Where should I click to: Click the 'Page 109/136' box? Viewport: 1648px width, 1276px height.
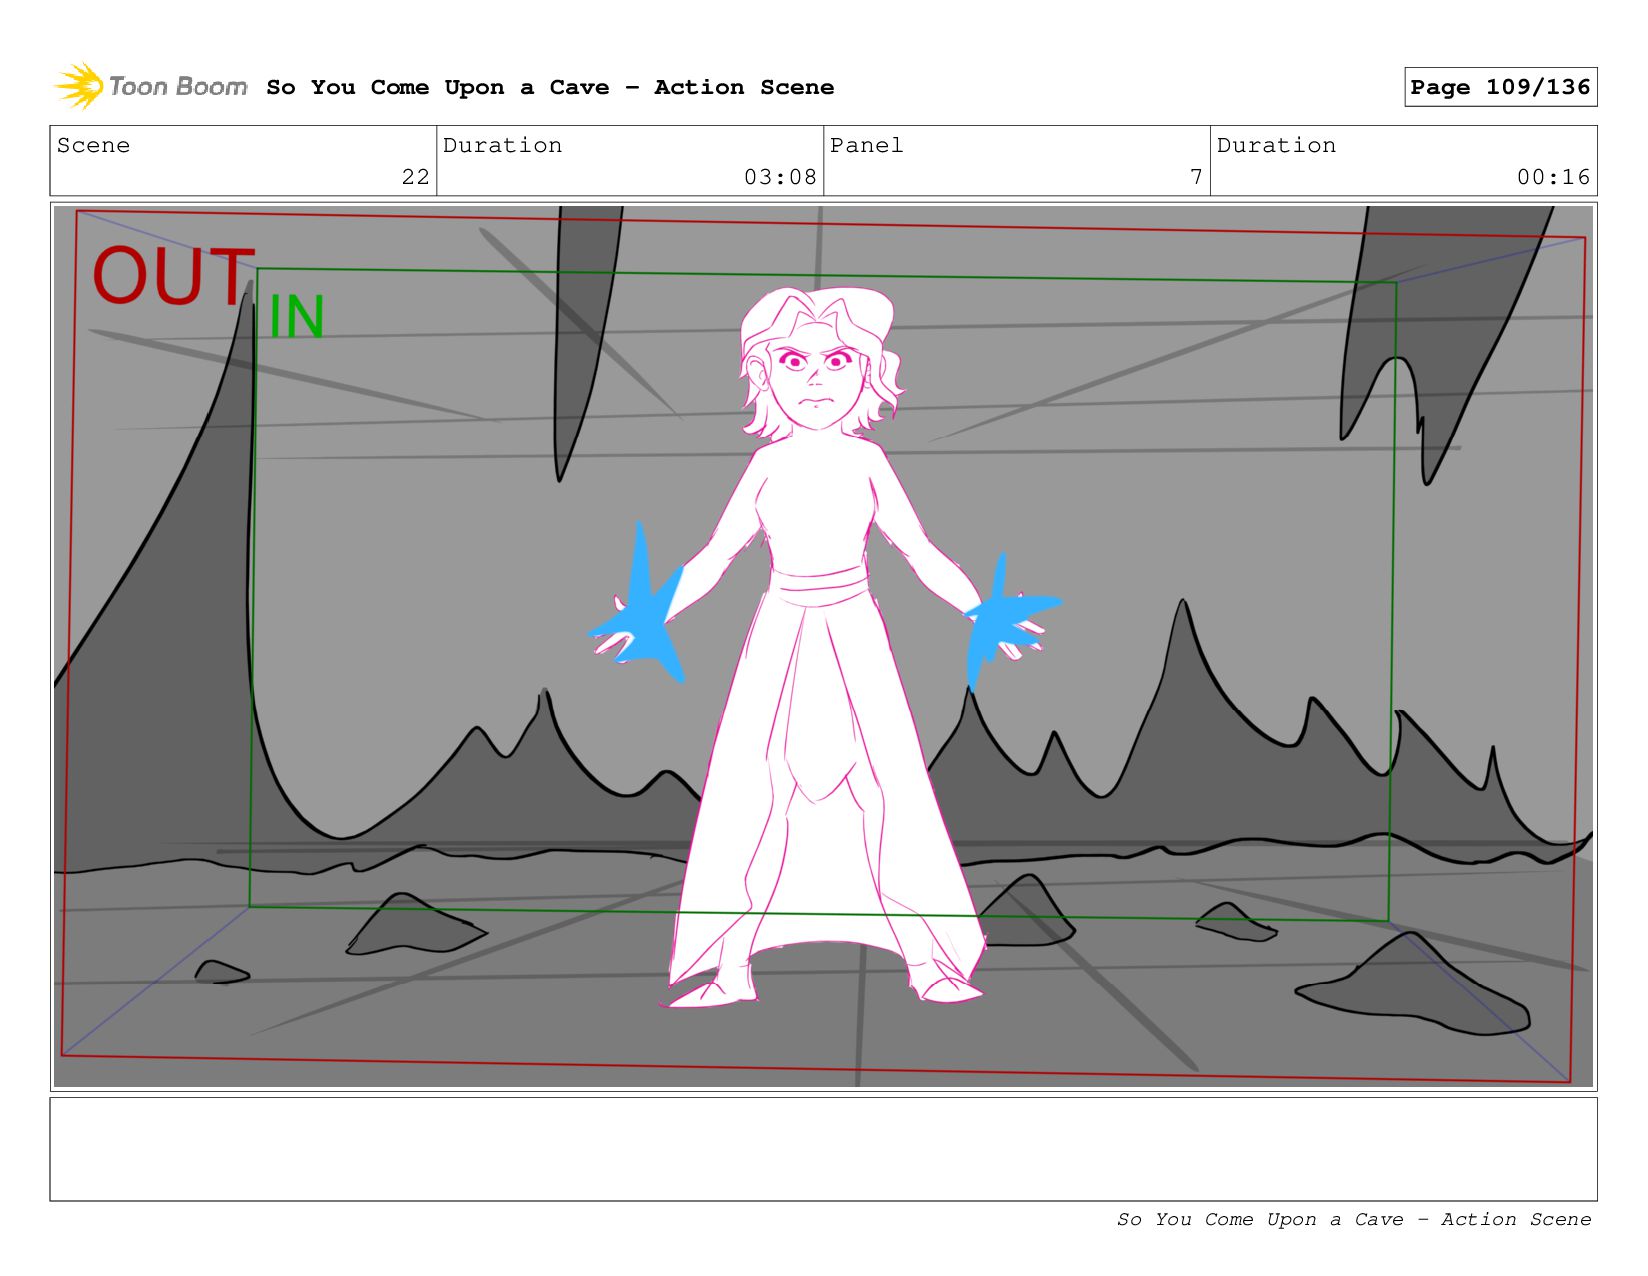1500,87
